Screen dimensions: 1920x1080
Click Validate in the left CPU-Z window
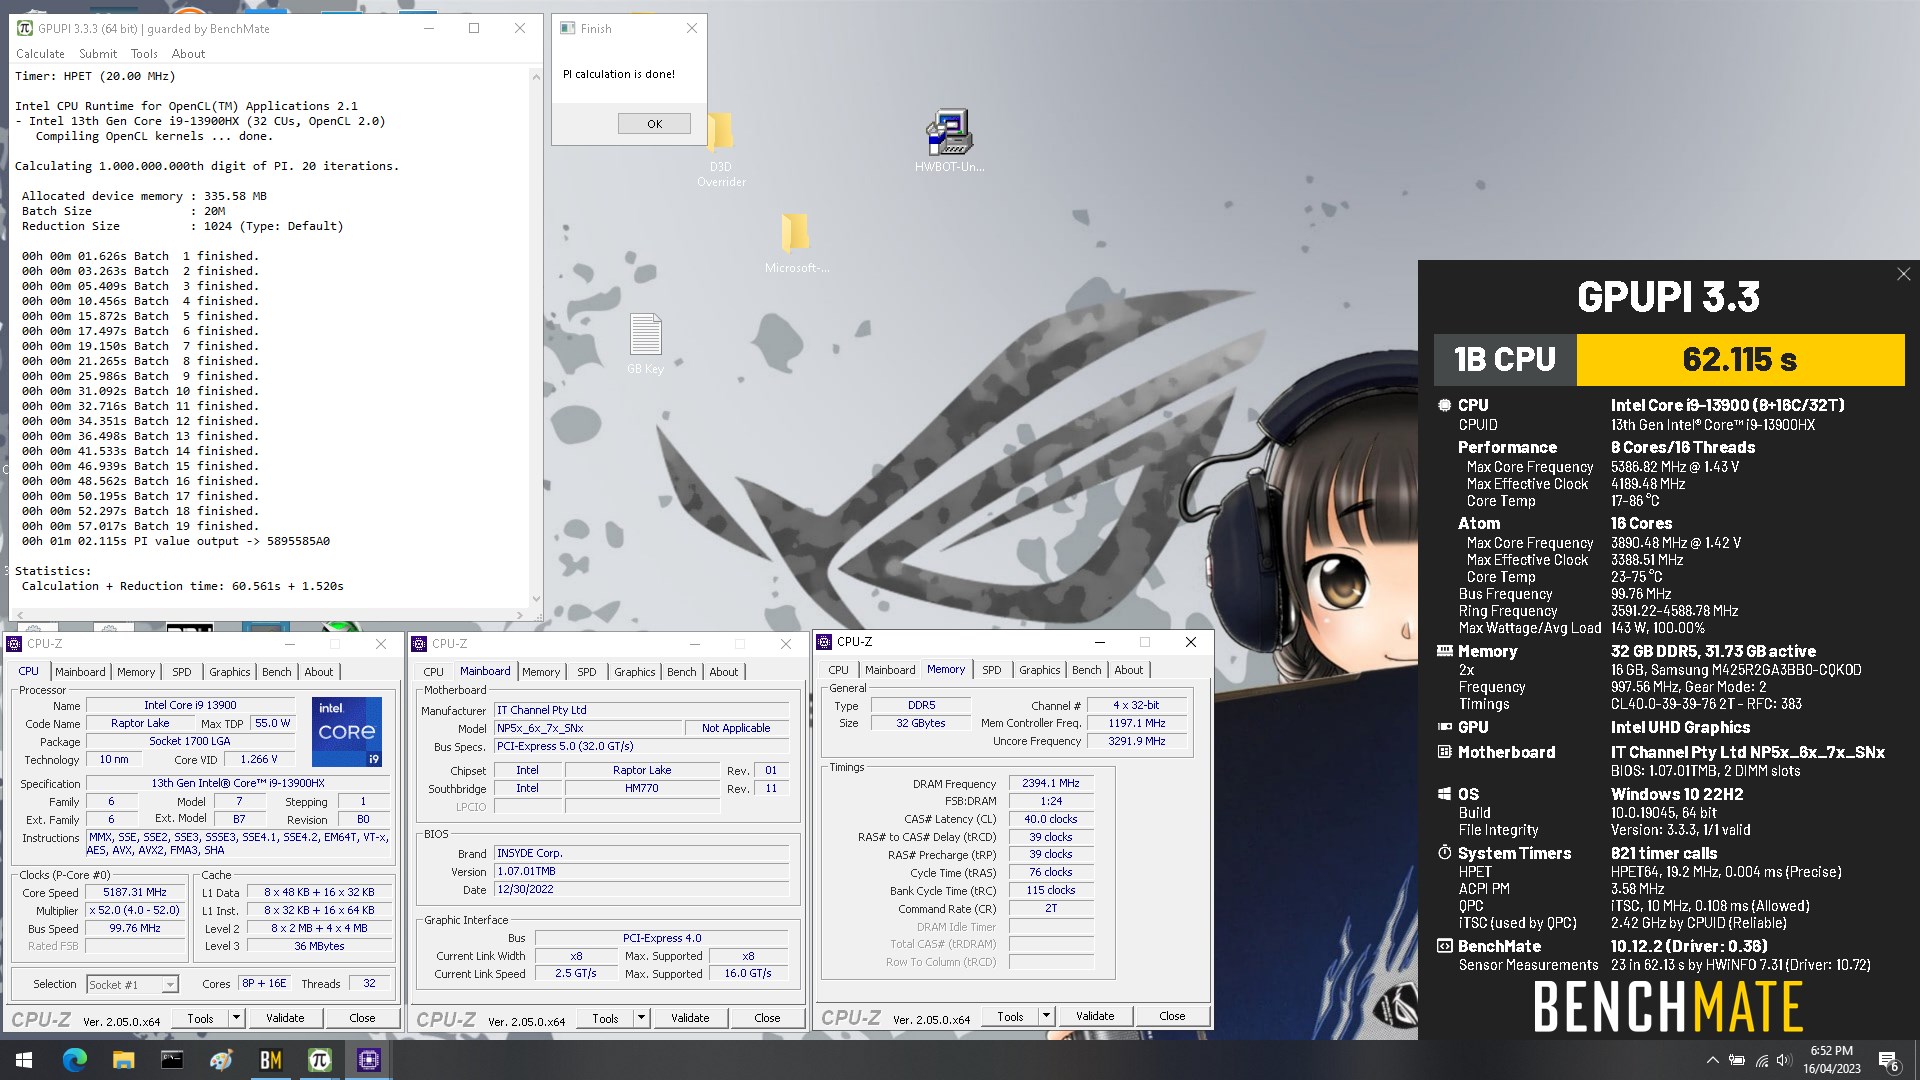point(285,1018)
